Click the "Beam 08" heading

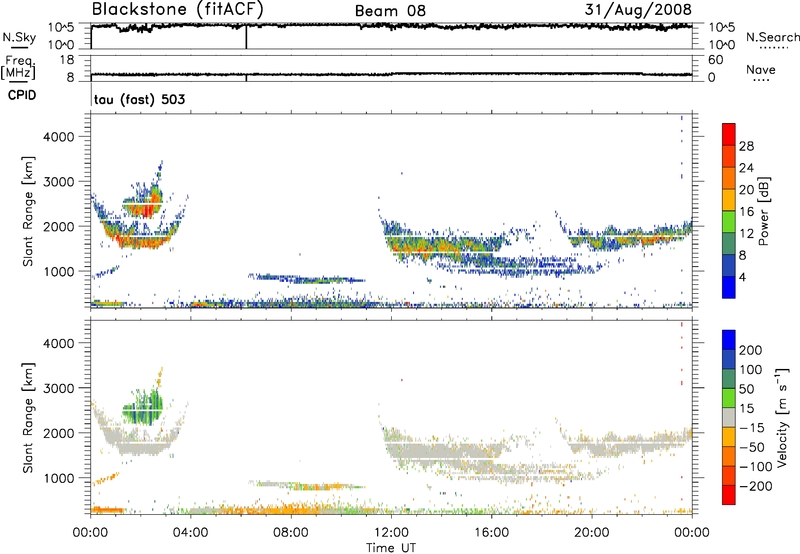click(x=390, y=11)
